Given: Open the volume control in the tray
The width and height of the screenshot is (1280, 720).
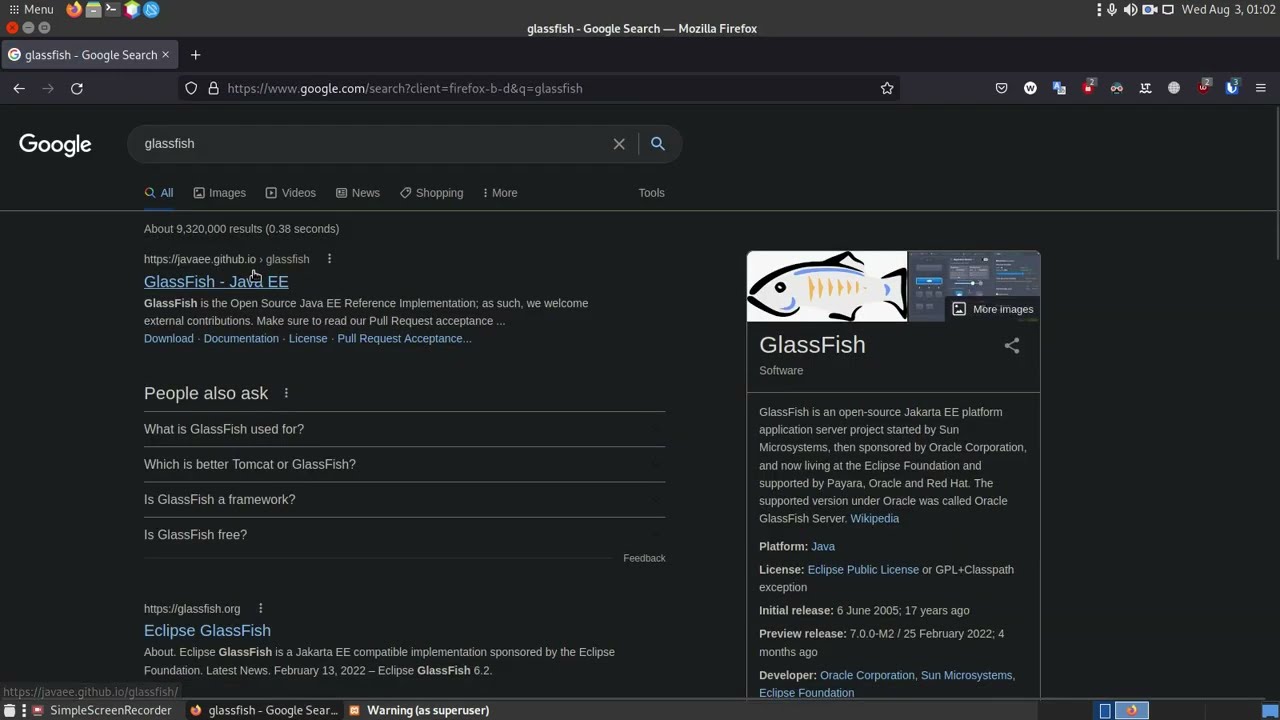Looking at the screenshot, I should click(1130, 9).
